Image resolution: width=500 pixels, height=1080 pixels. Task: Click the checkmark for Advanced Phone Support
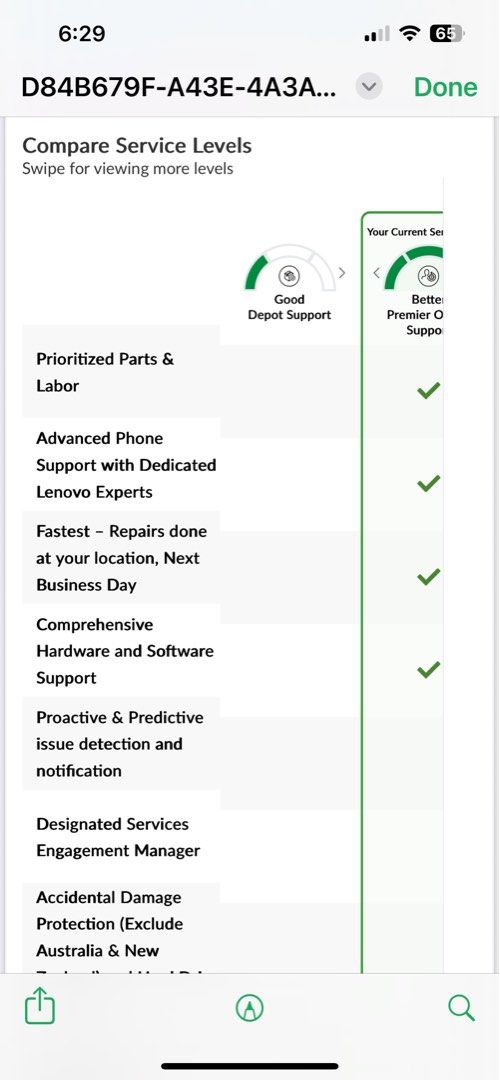(428, 484)
